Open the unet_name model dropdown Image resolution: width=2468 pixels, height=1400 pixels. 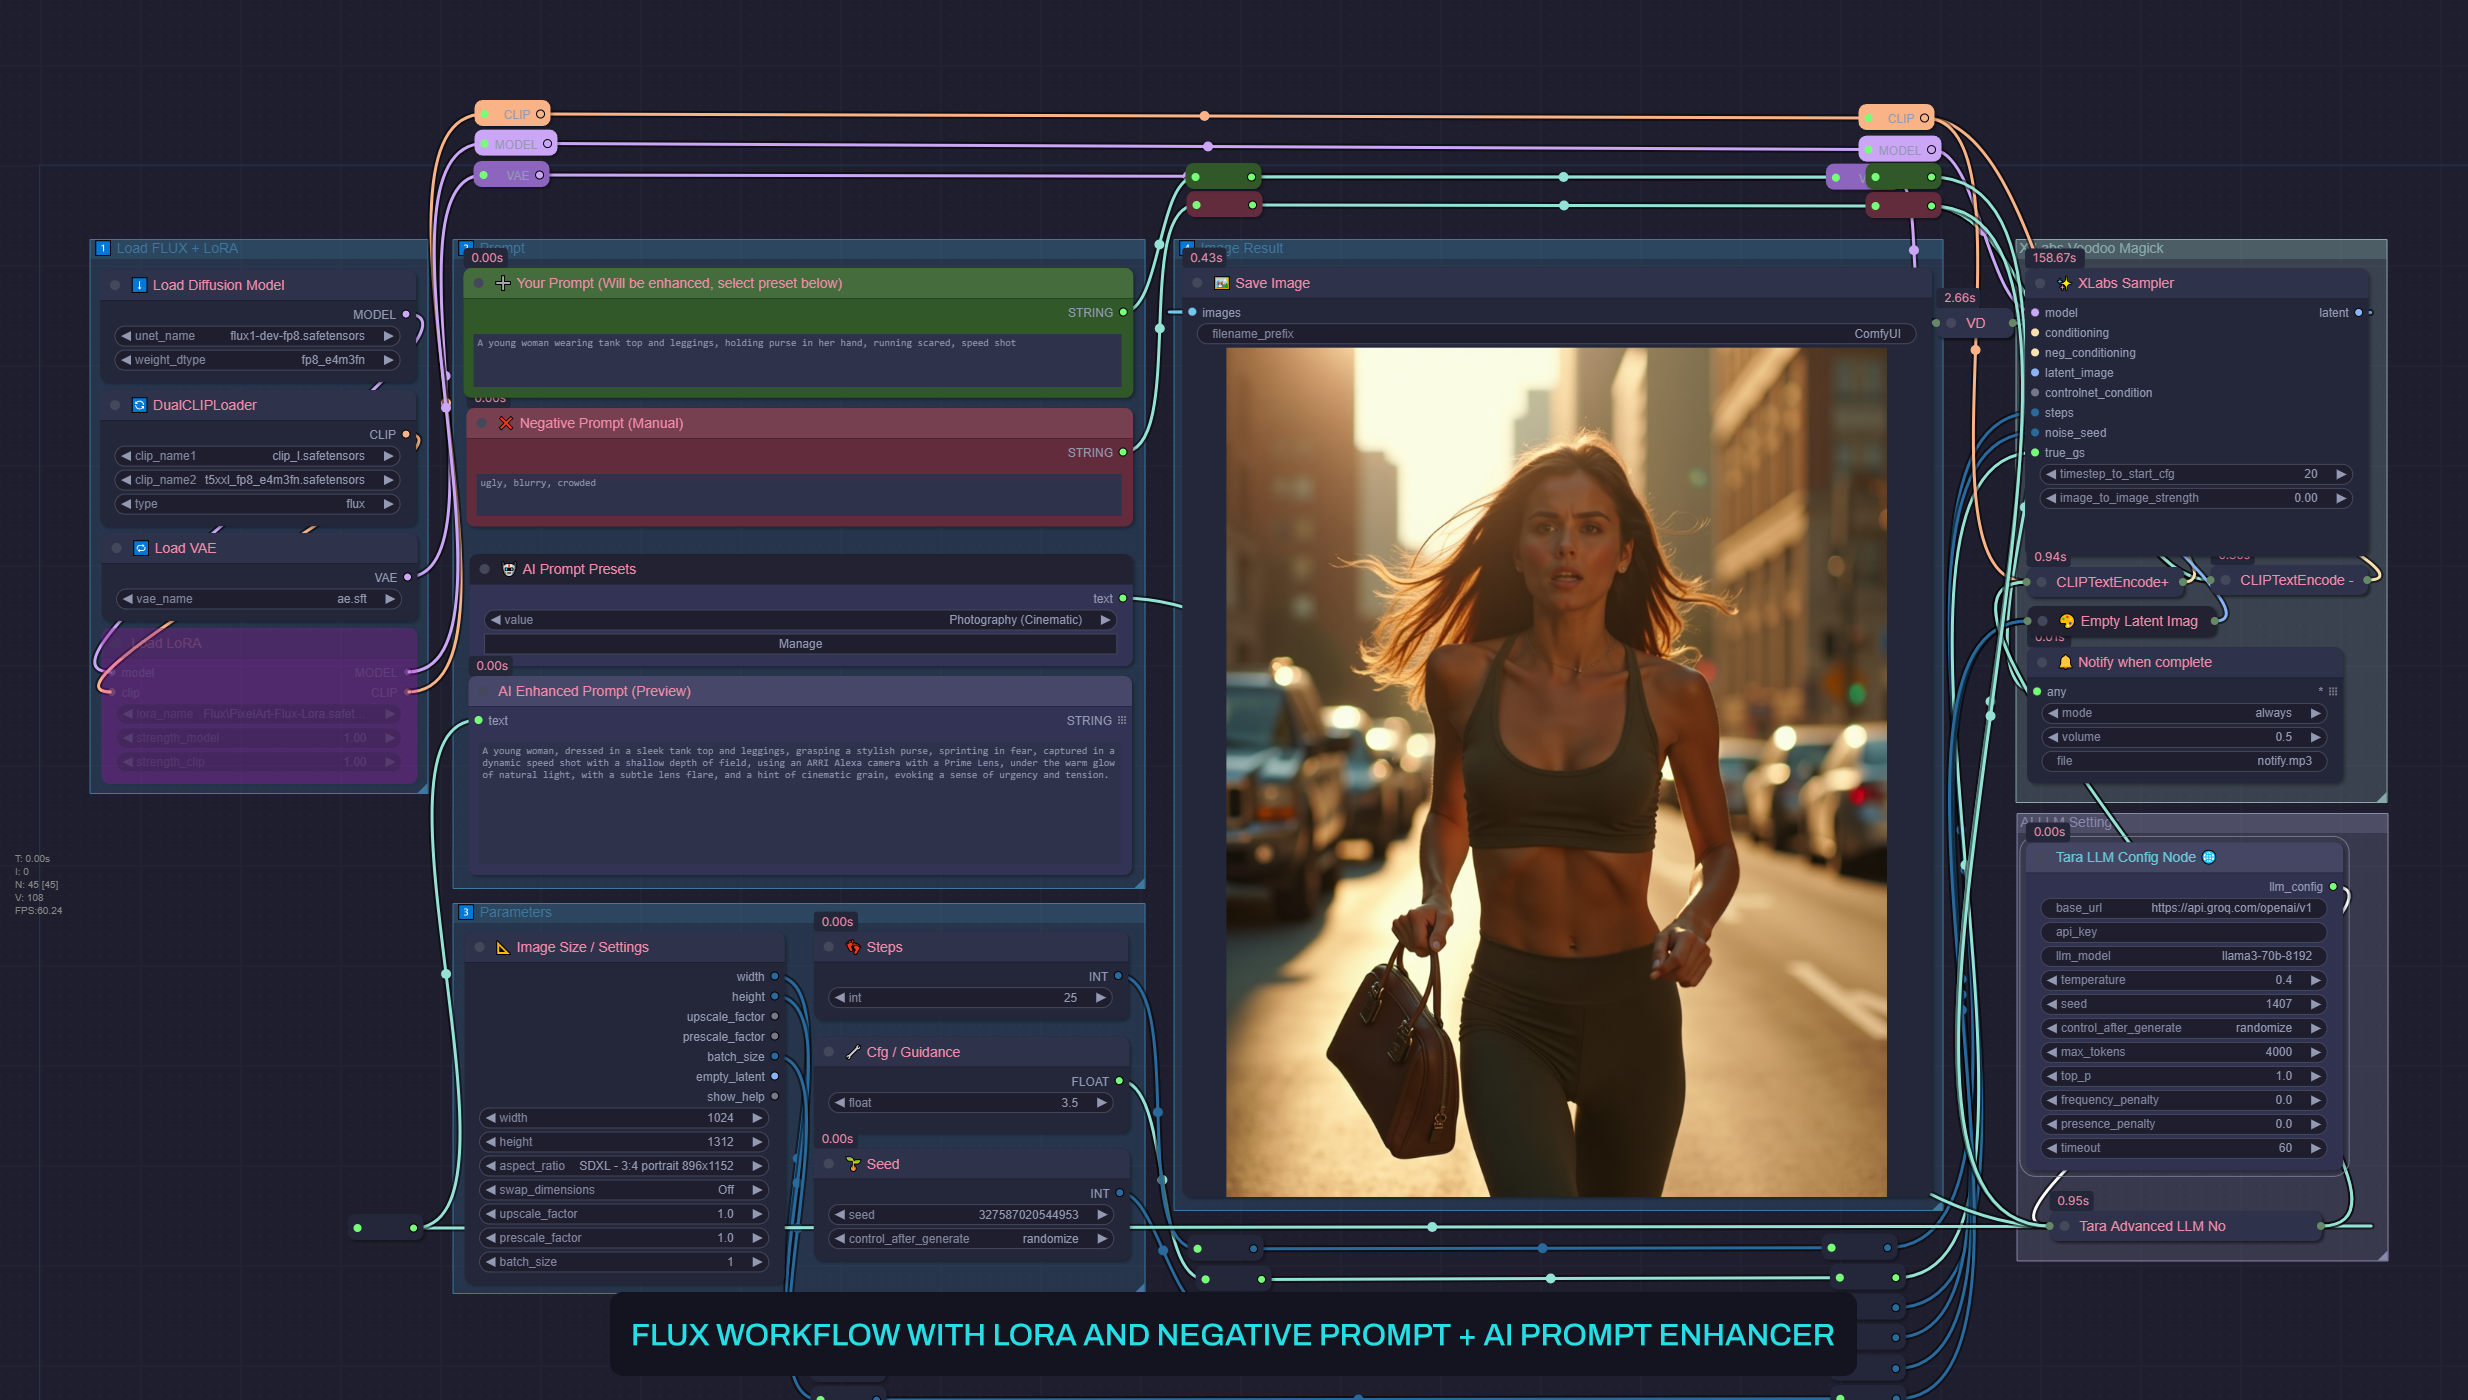pos(258,336)
